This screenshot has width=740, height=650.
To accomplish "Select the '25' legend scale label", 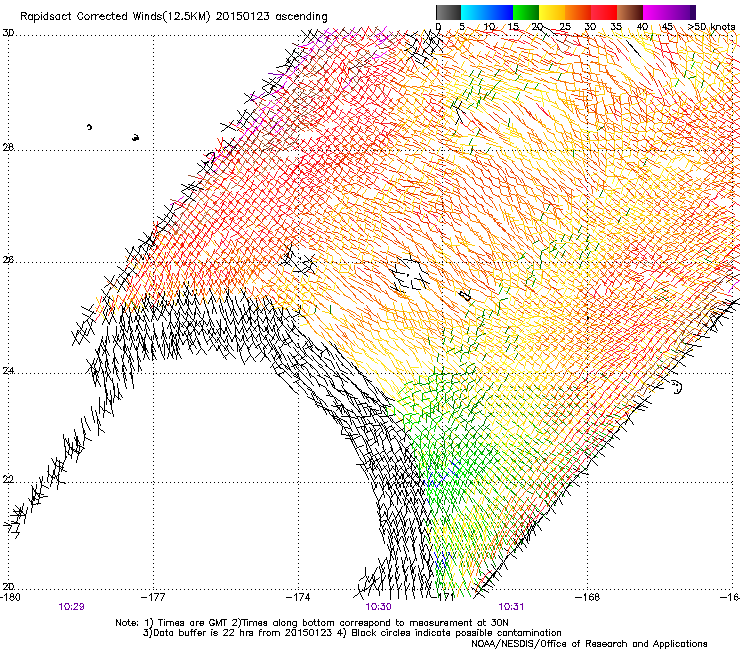I will tap(564, 26).
